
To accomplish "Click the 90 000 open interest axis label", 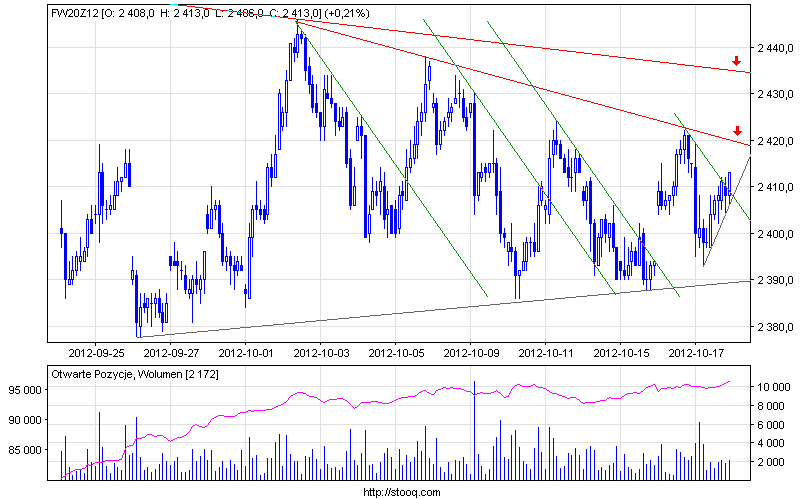I will (25, 420).
